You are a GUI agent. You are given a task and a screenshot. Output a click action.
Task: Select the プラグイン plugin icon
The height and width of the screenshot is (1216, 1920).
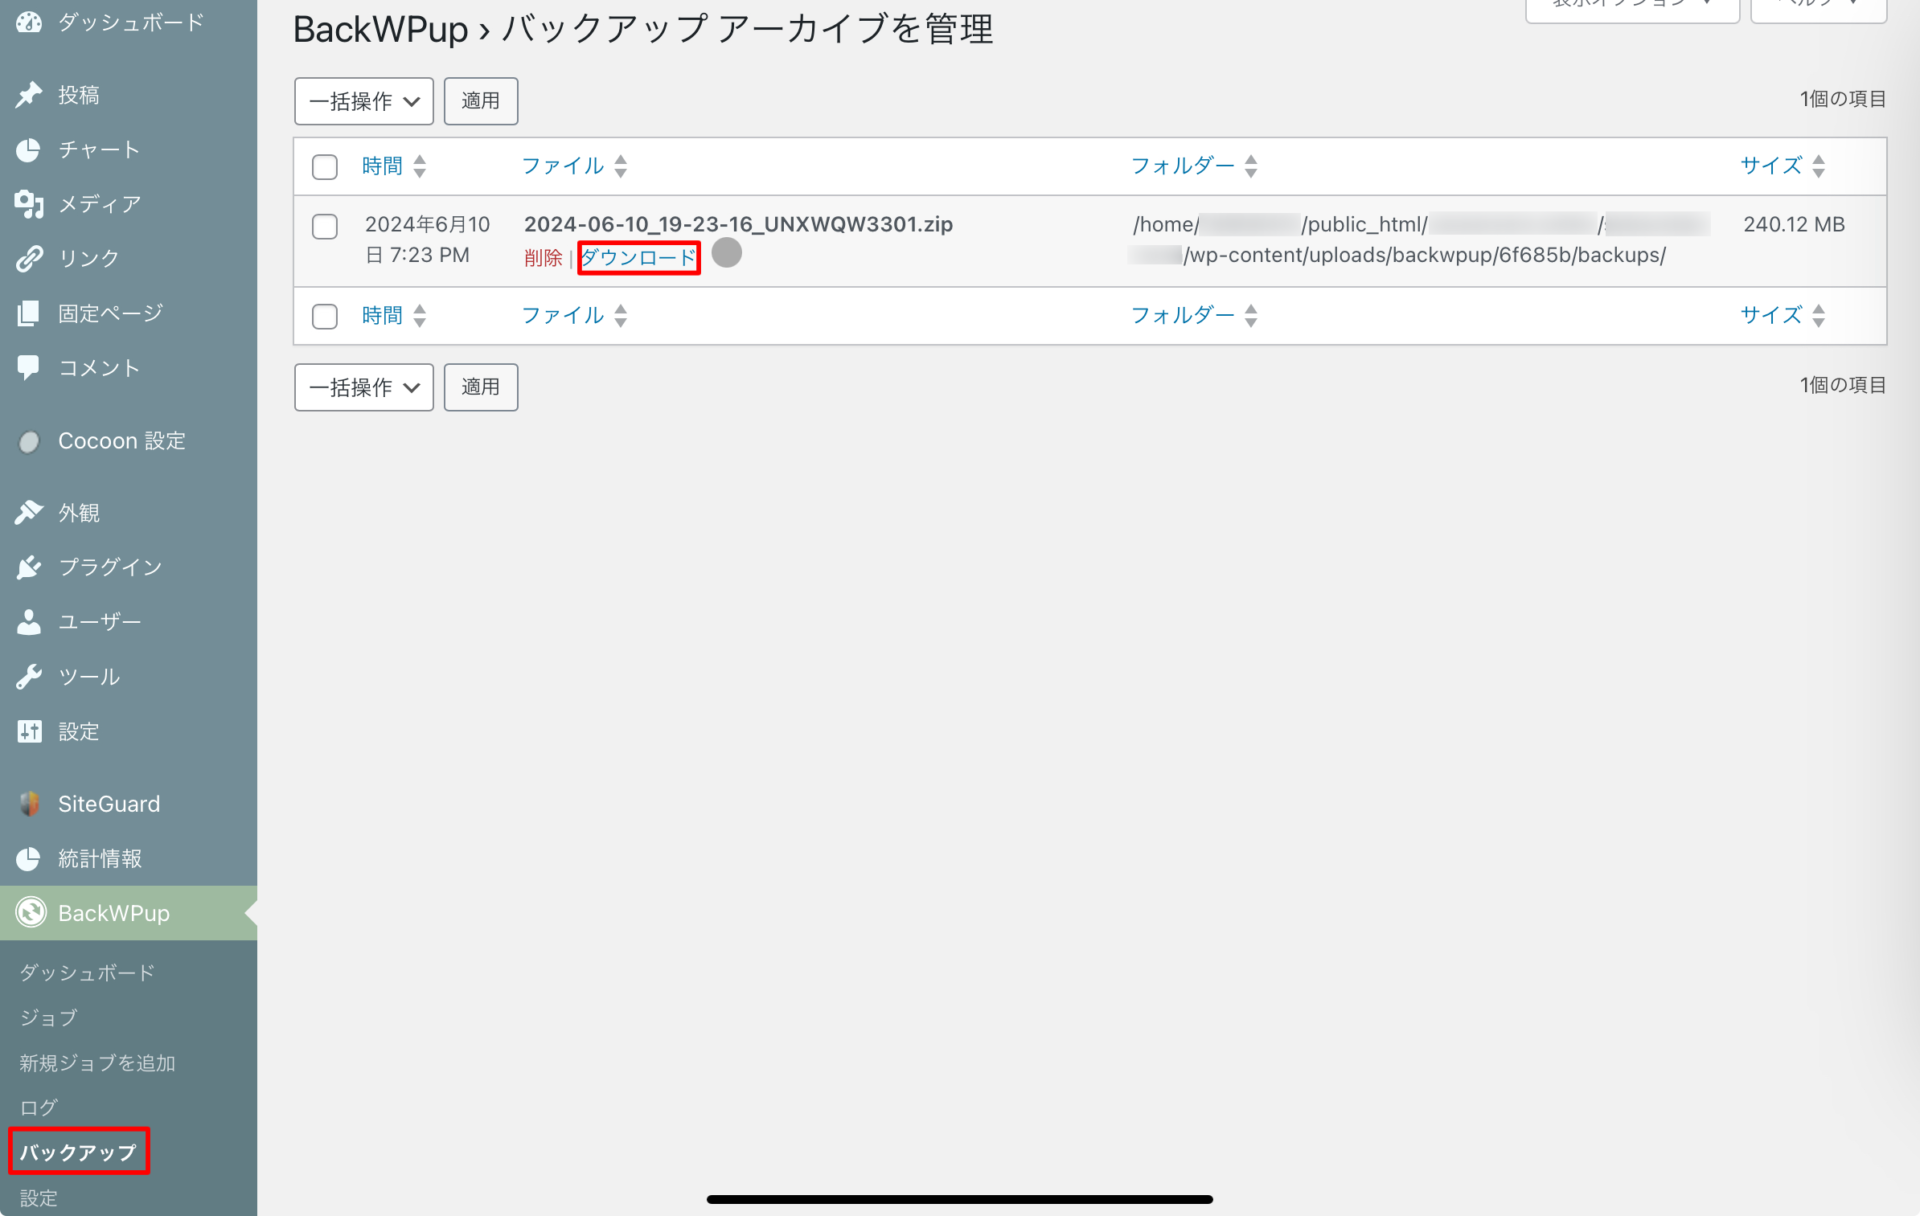coord(29,567)
